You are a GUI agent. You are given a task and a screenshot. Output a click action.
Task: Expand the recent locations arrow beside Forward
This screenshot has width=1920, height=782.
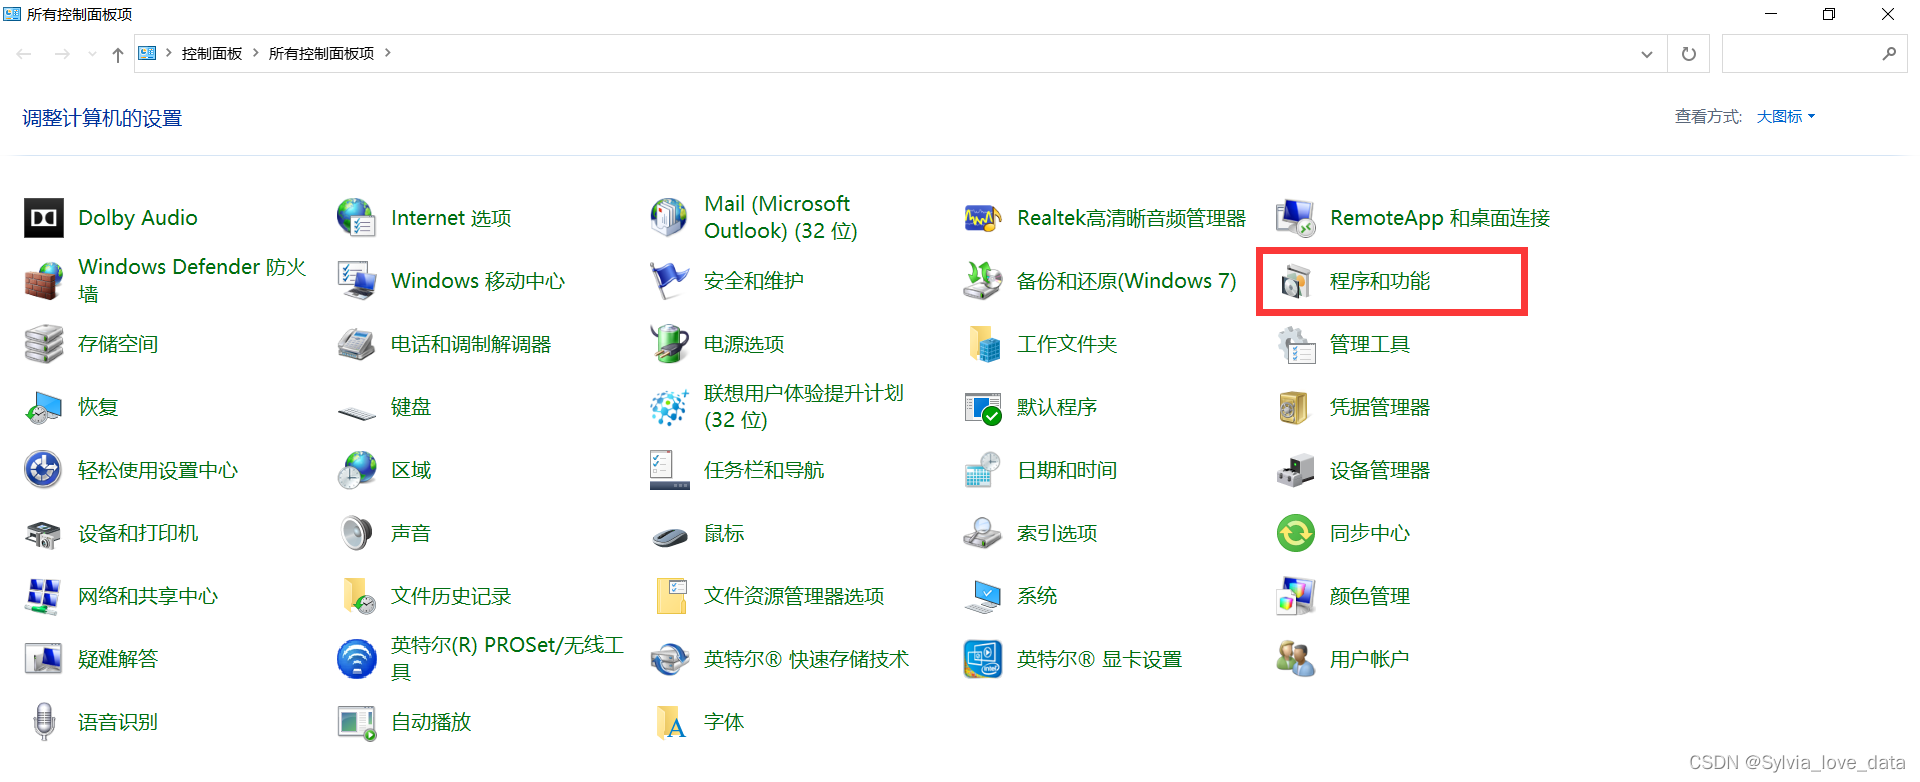click(x=92, y=54)
